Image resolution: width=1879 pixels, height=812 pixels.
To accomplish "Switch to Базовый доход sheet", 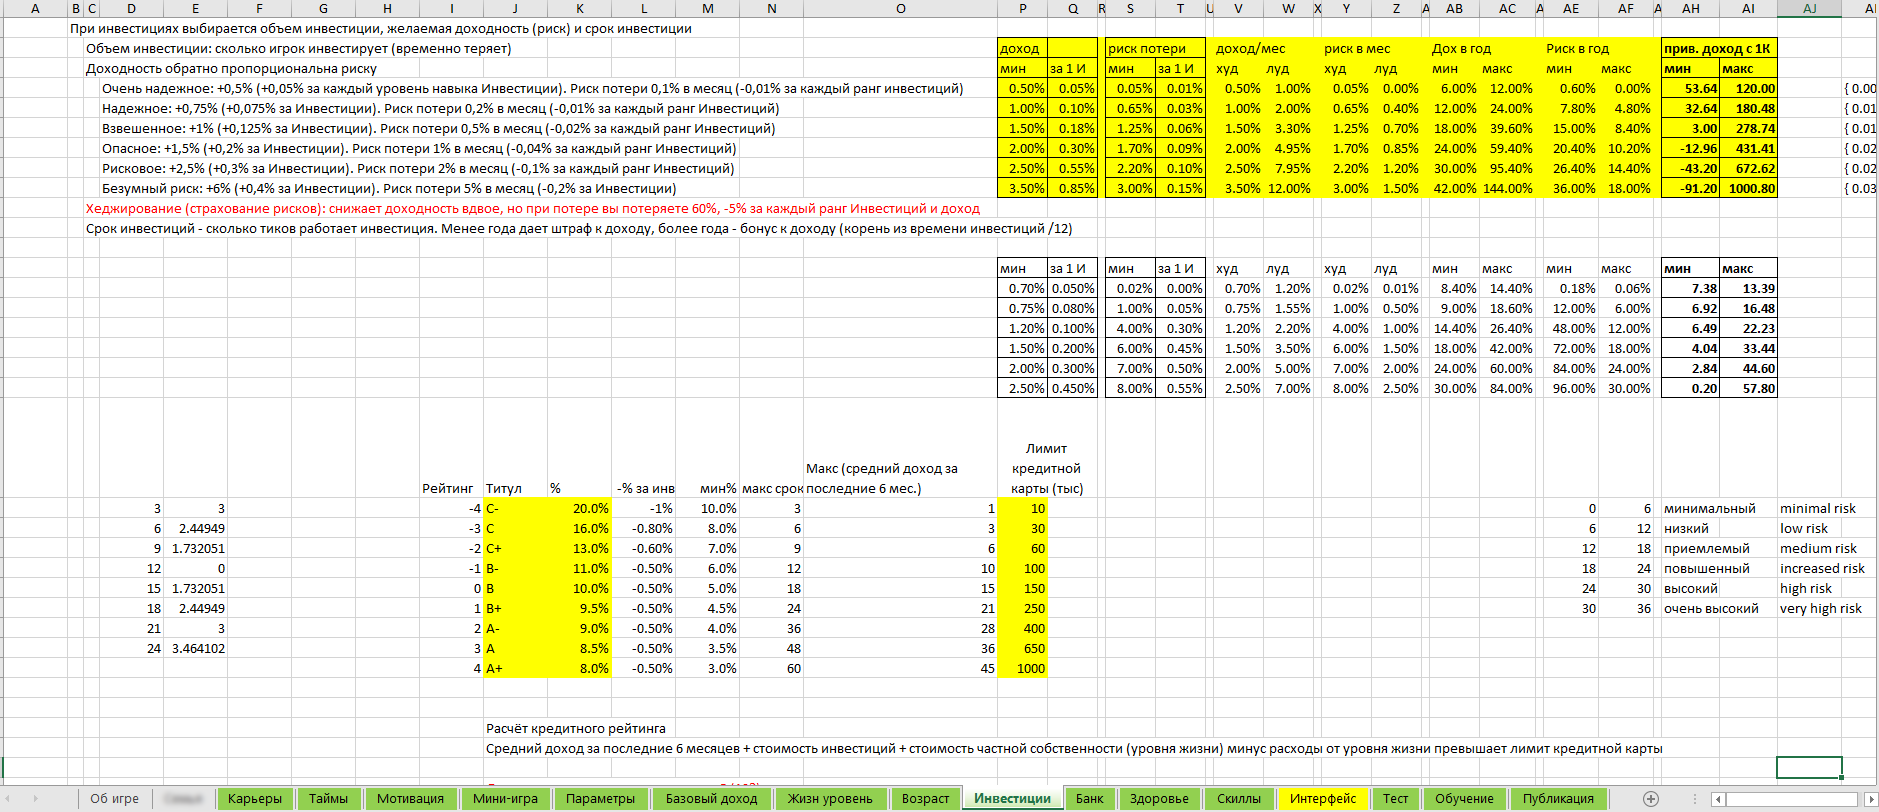I will click(x=712, y=798).
